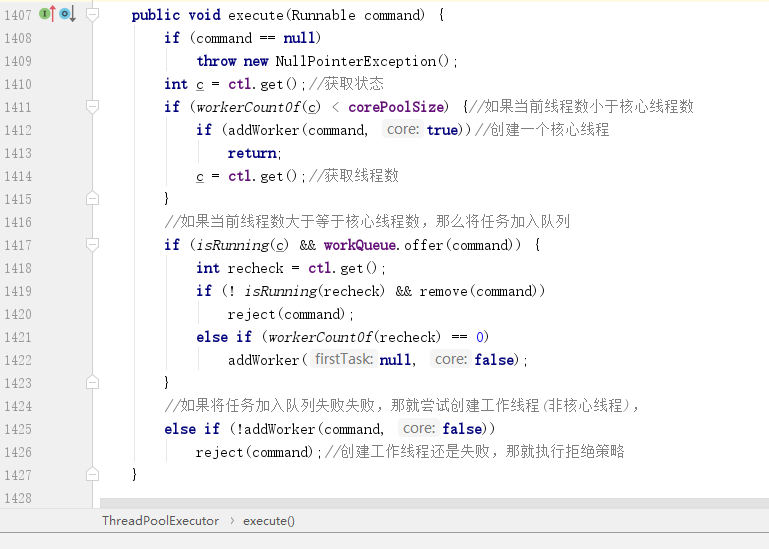The image size is (769, 549).
Task: Click line number 1428 in the gutter
Action: (18, 498)
